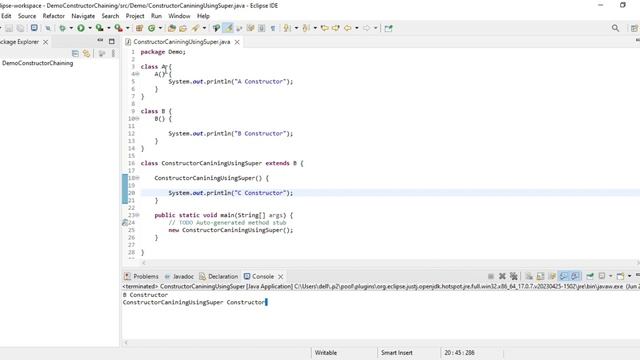Open New Java Class dropdown arrow
This screenshot has height=360, width=640.
[x=160, y=28]
